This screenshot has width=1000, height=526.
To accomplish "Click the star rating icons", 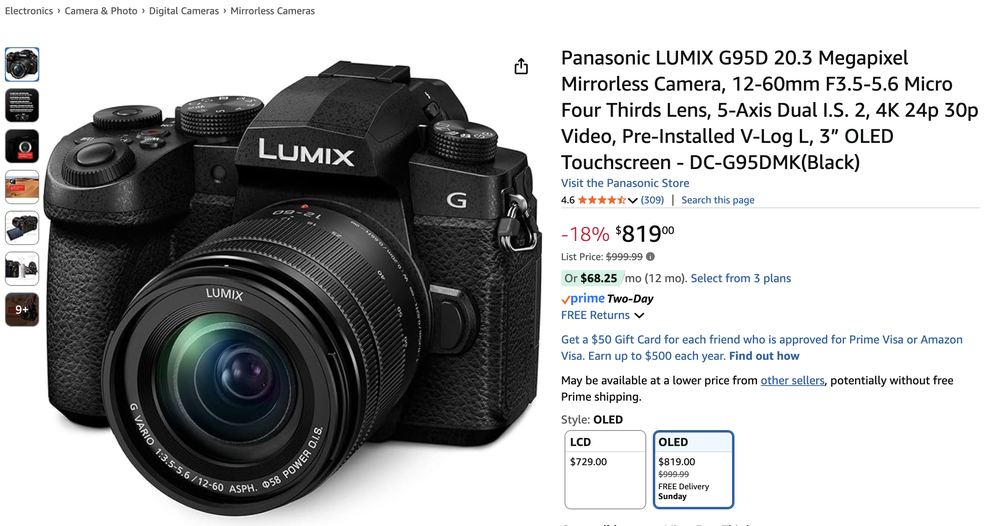I will tap(601, 200).
